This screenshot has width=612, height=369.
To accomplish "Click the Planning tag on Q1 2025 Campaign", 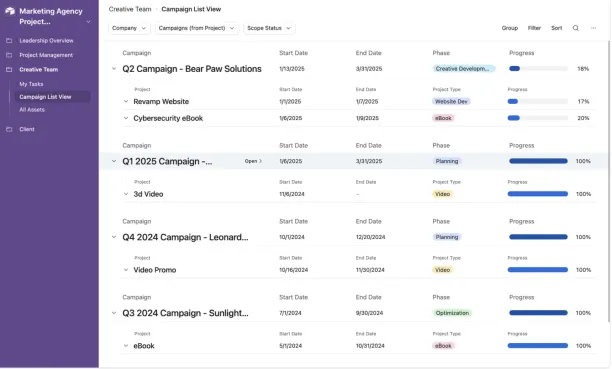I will coord(447,161).
